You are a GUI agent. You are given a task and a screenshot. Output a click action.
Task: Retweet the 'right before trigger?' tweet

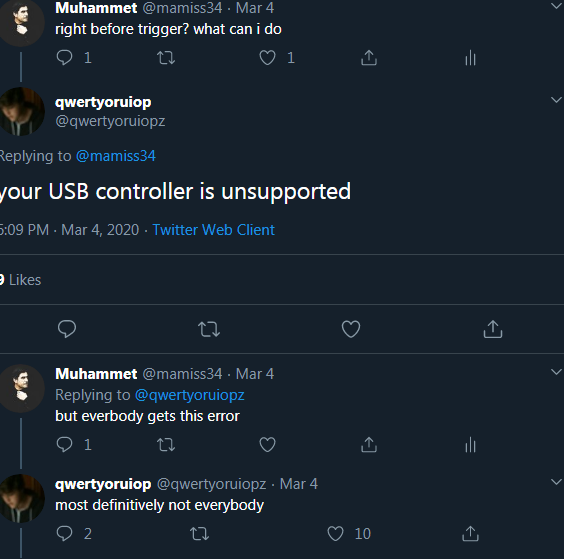pos(166,58)
